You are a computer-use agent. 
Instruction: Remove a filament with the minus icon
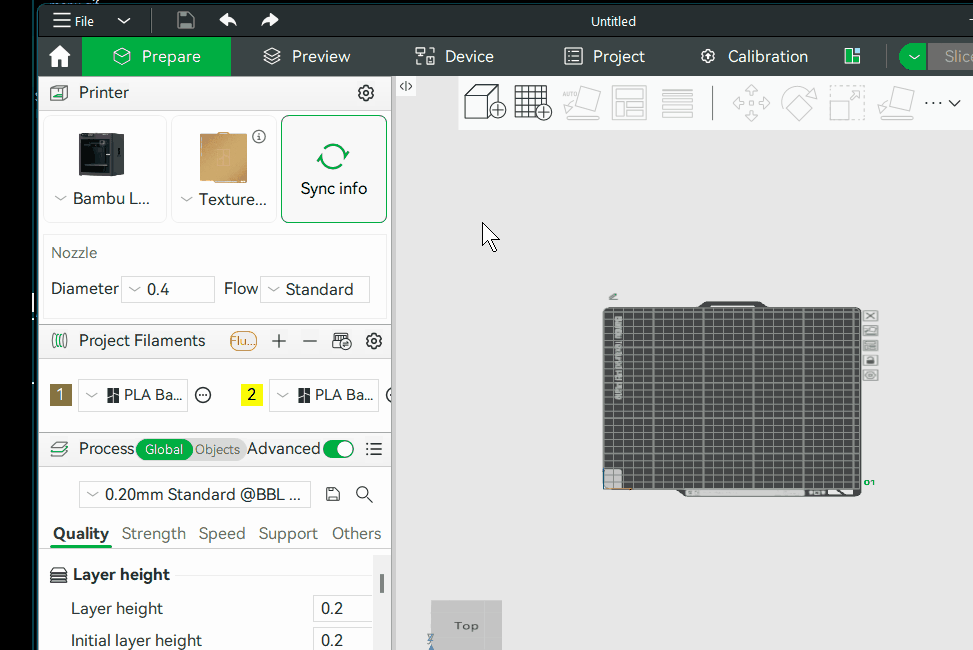coord(310,341)
